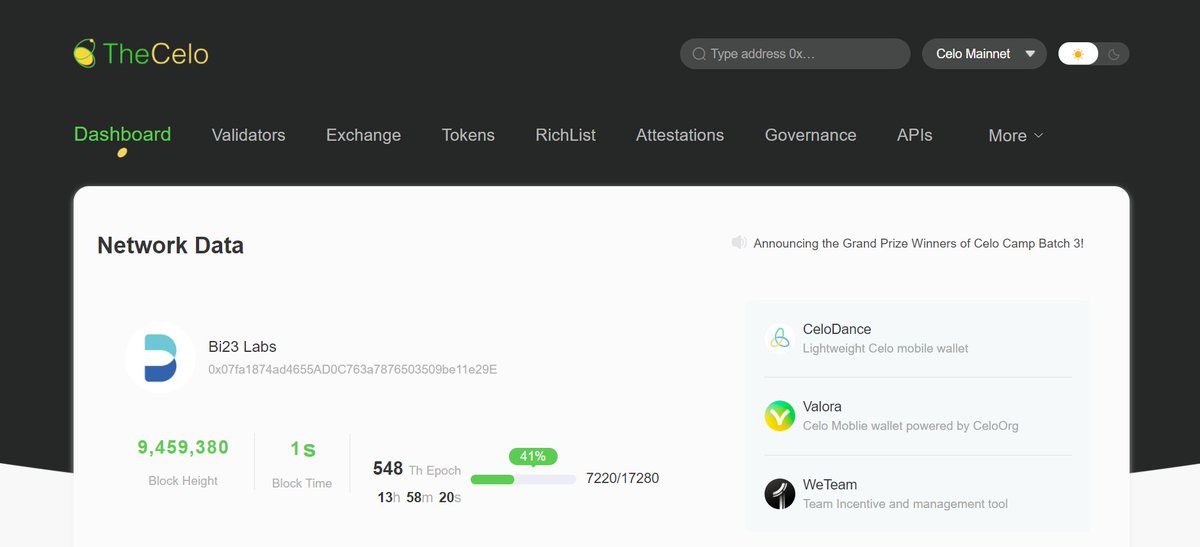1200x547 pixels.
Task: Click the WeTeam tool icon
Action: (780, 494)
